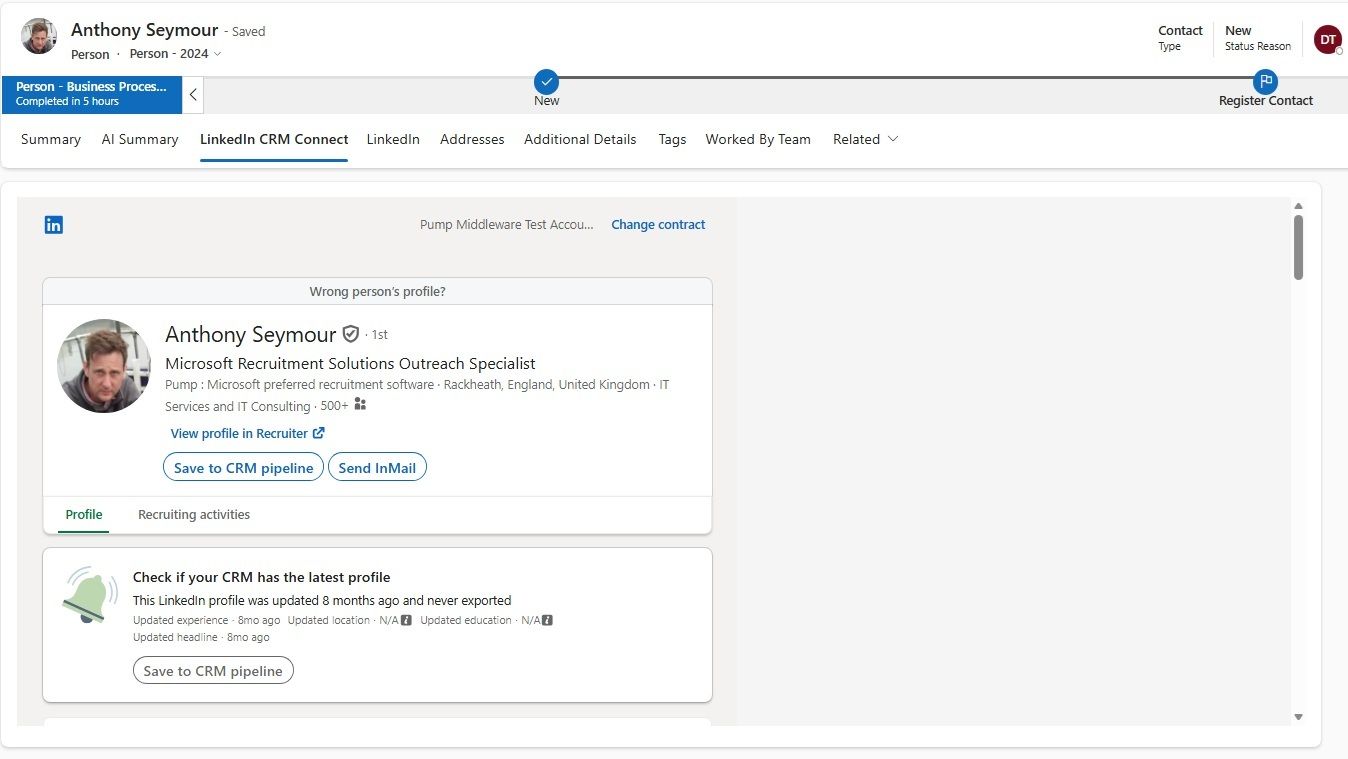
Task: Click the verified shield badge beside Anthony Seymour
Action: (350, 334)
